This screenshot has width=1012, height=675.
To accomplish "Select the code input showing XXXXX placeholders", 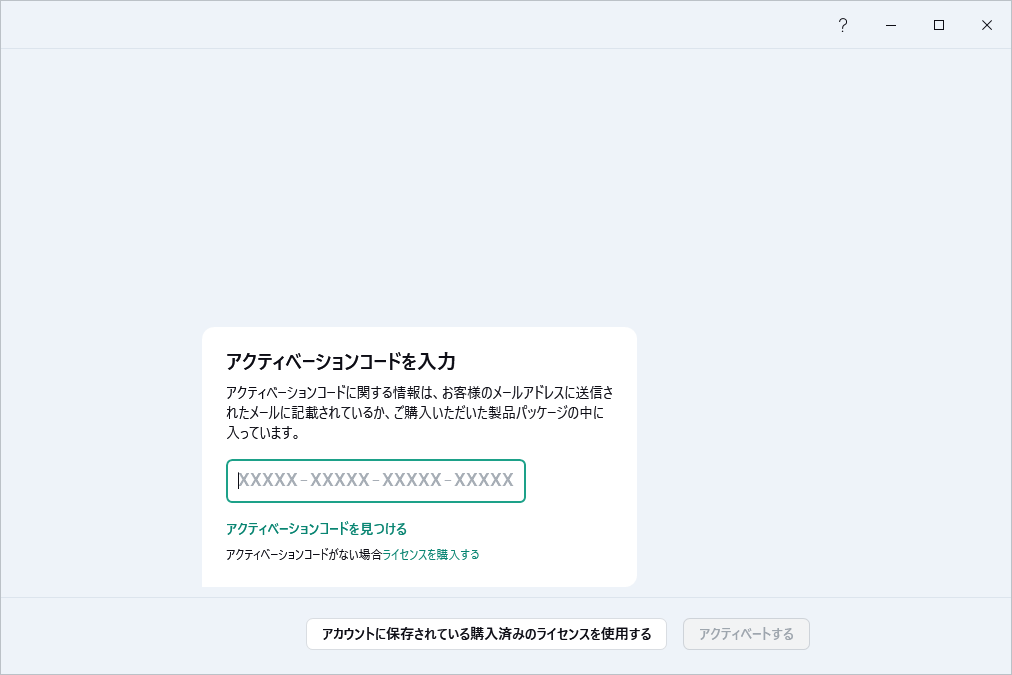I will click(375, 481).
